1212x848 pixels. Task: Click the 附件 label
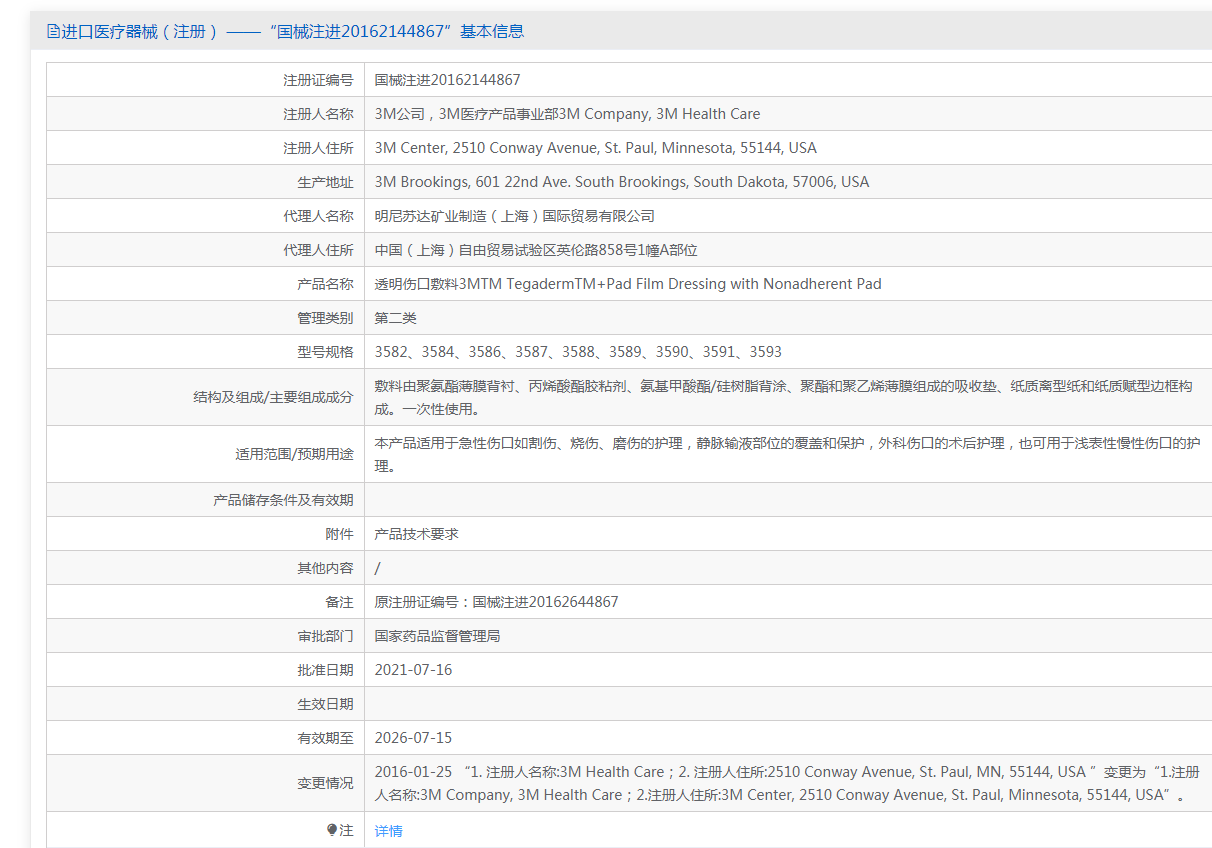click(339, 534)
